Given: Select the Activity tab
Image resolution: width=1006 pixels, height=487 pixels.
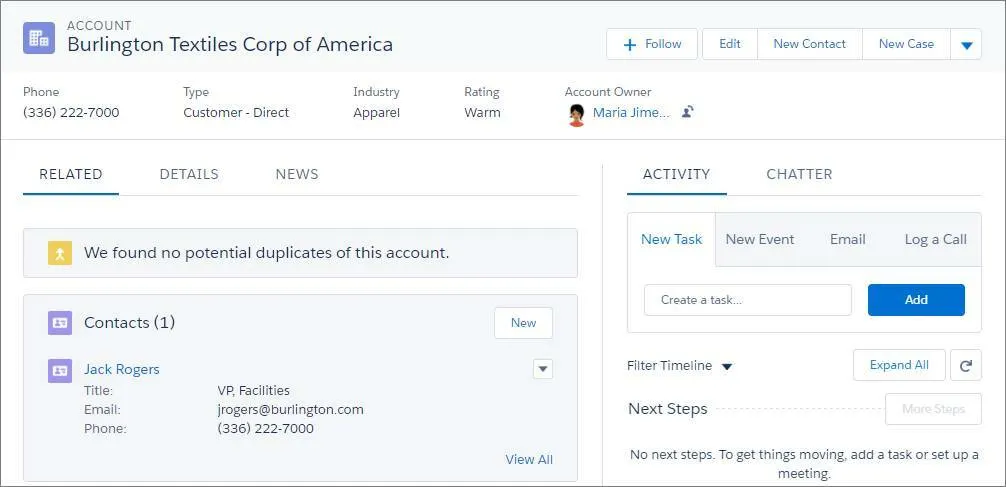Looking at the screenshot, I should [676, 175].
